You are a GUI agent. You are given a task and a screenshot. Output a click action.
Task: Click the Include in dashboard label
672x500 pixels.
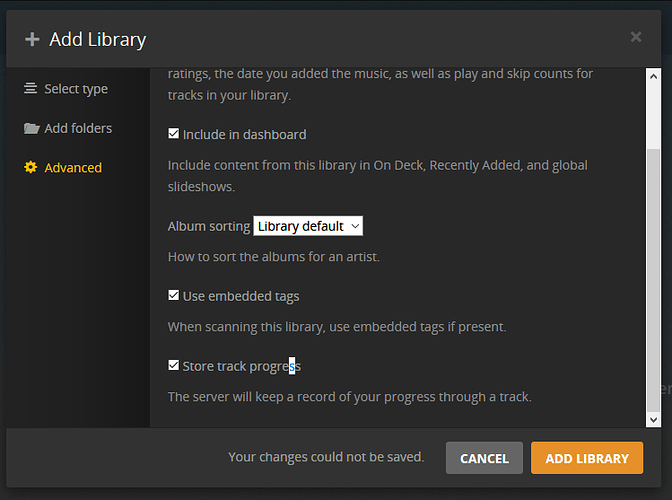tap(245, 135)
